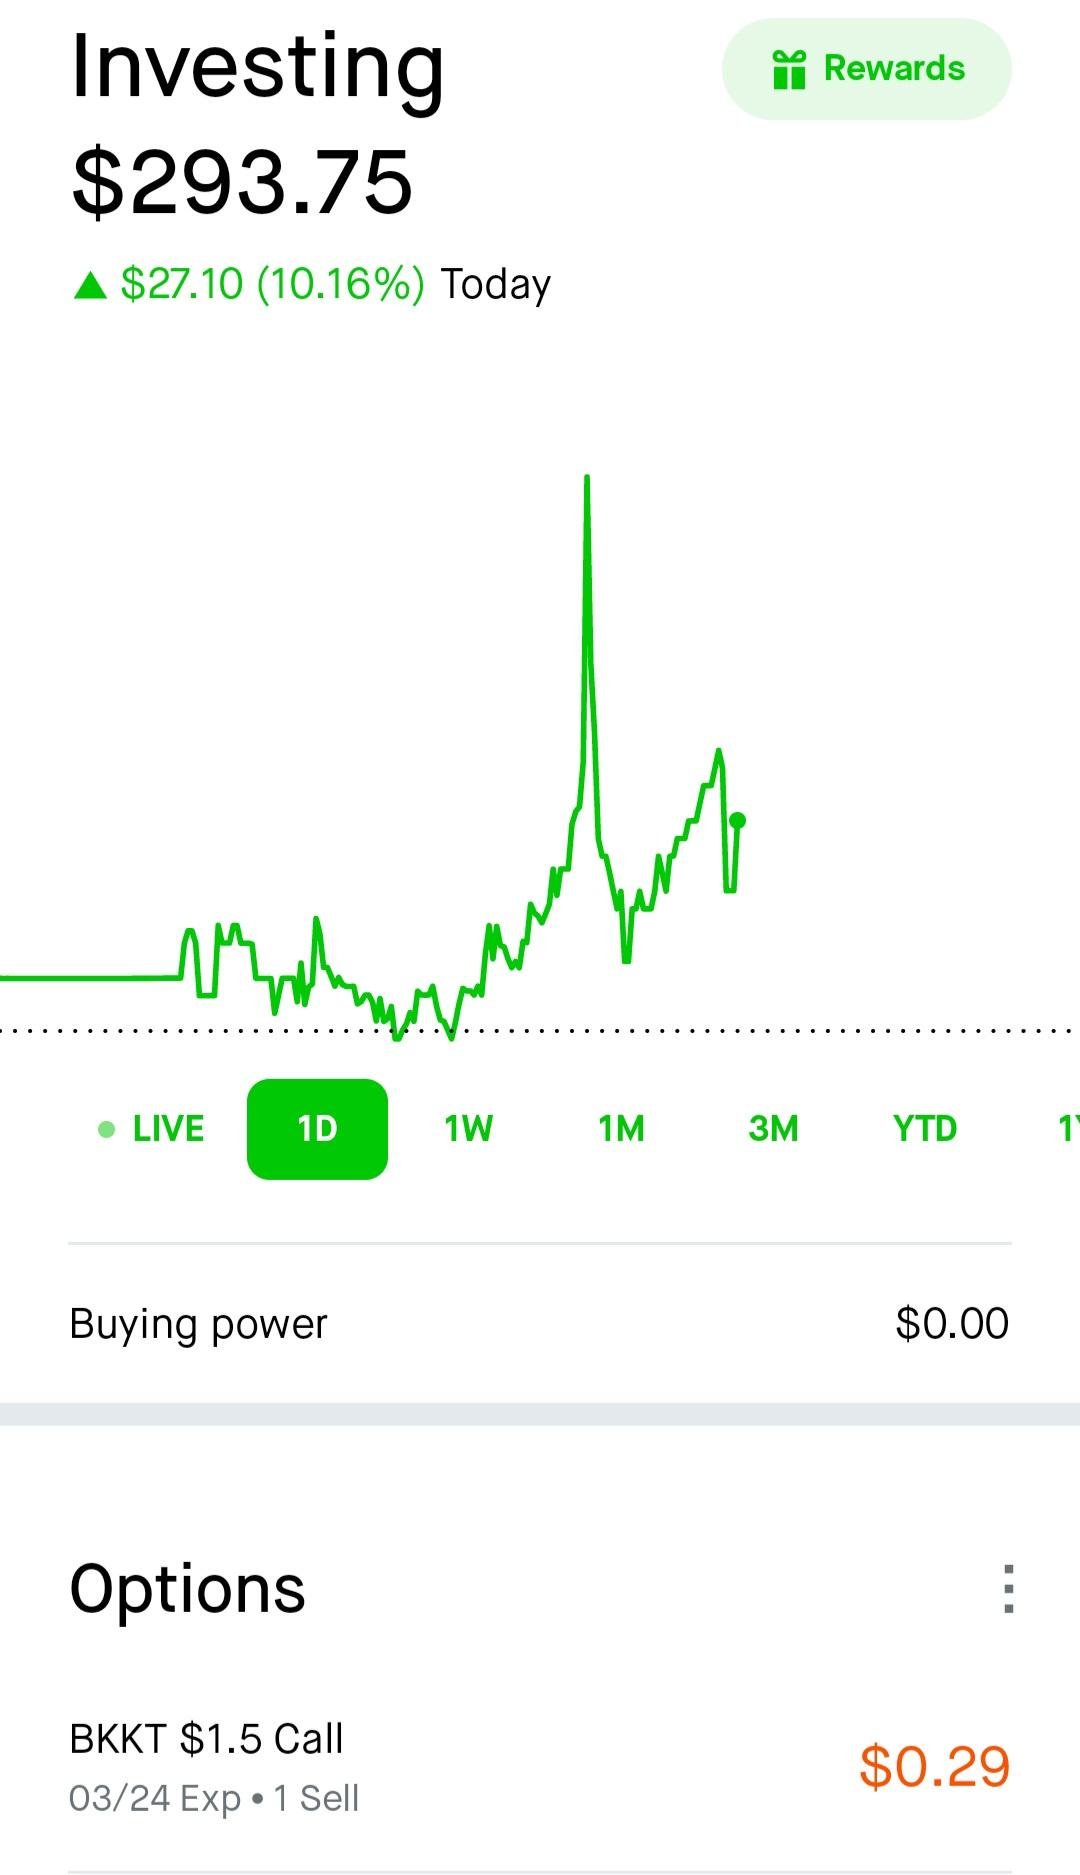
Task: Open the Rewards button
Action: coord(867,69)
